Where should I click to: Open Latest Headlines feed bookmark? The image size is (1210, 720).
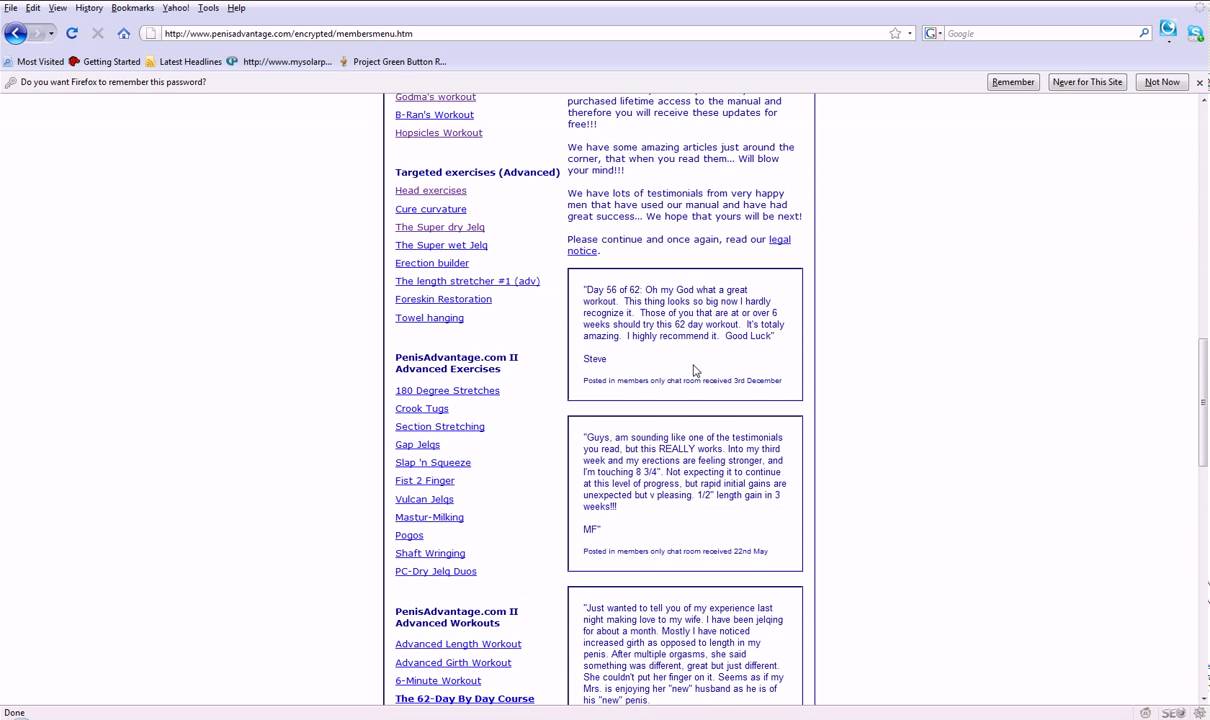[x=183, y=62]
